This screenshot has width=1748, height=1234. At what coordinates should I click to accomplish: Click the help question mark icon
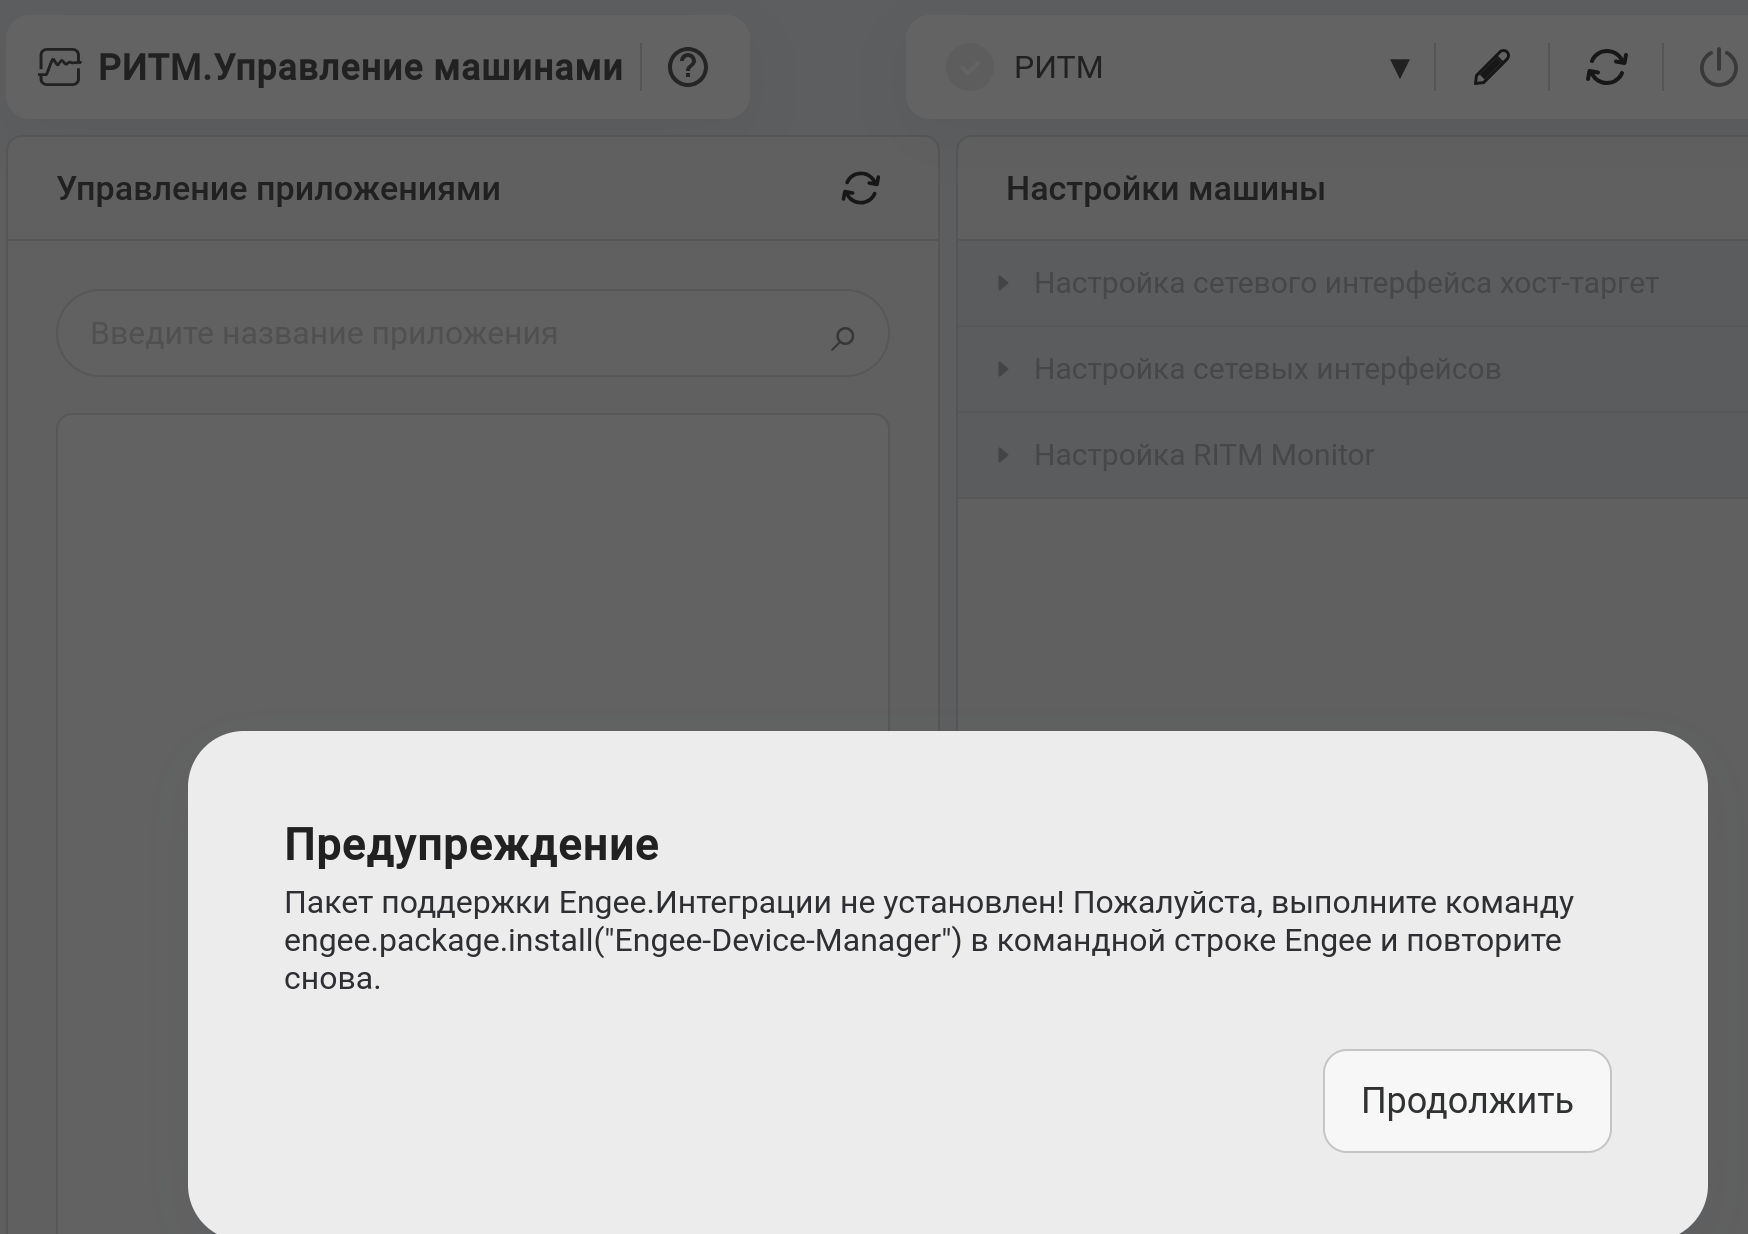pyautogui.click(x=688, y=67)
